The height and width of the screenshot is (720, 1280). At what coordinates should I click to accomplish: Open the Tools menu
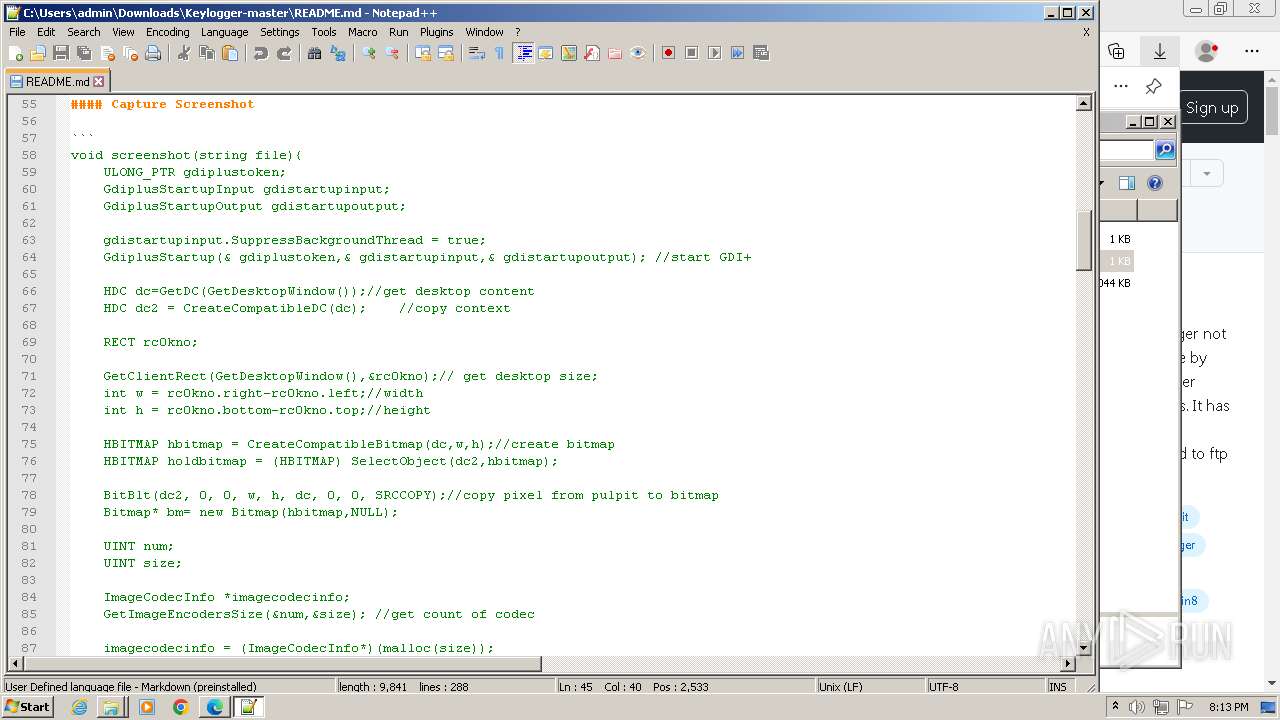point(324,32)
